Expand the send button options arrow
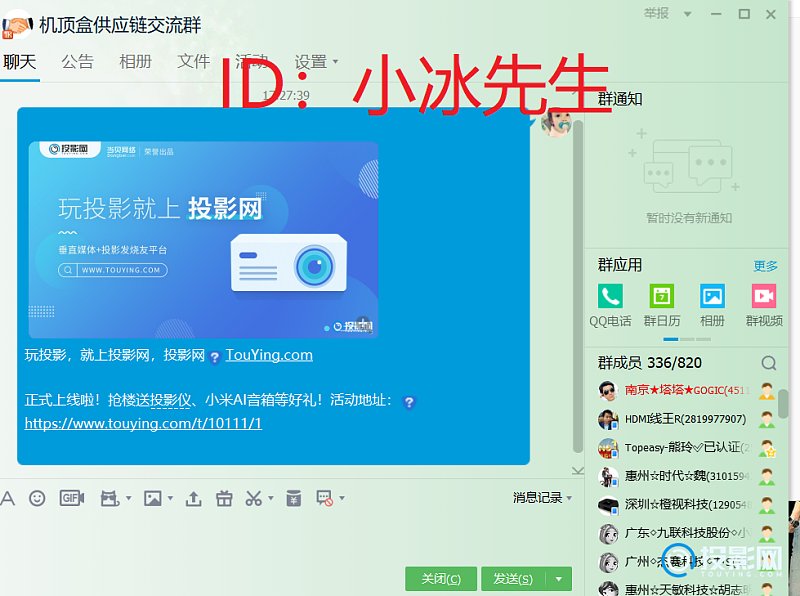The image size is (800, 596). 561,579
